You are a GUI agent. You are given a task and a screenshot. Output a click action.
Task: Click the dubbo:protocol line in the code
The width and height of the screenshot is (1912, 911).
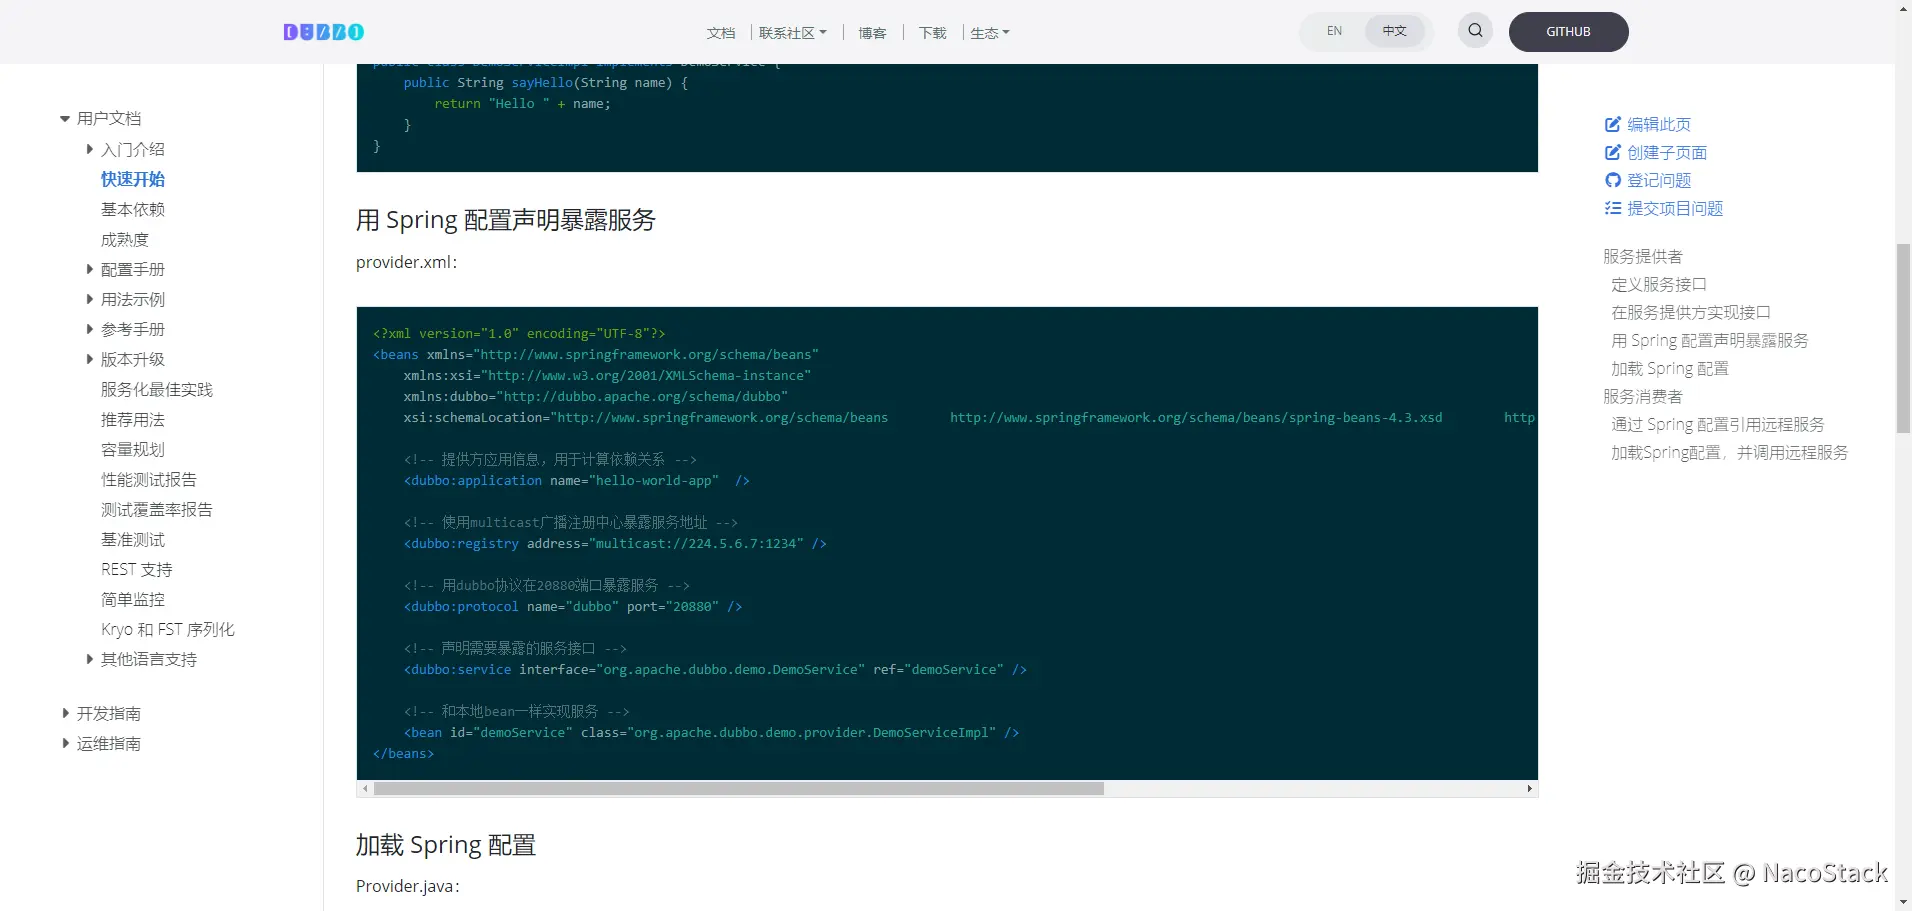pyautogui.click(x=573, y=607)
